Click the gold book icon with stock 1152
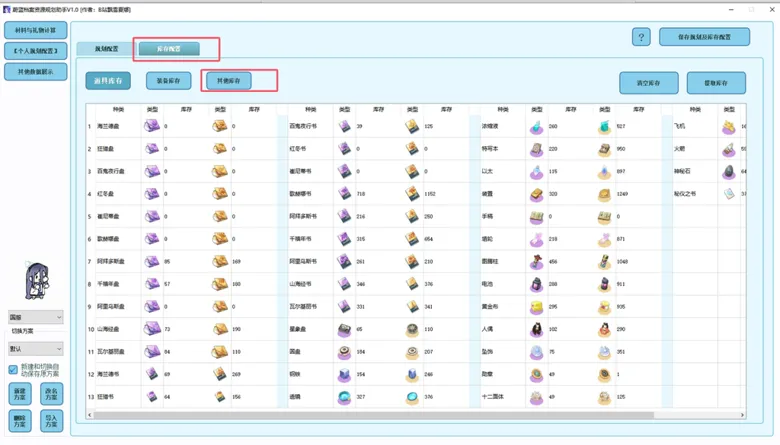Image resolution: width=780 pixels, height=445 pixels. pos(412,194)
